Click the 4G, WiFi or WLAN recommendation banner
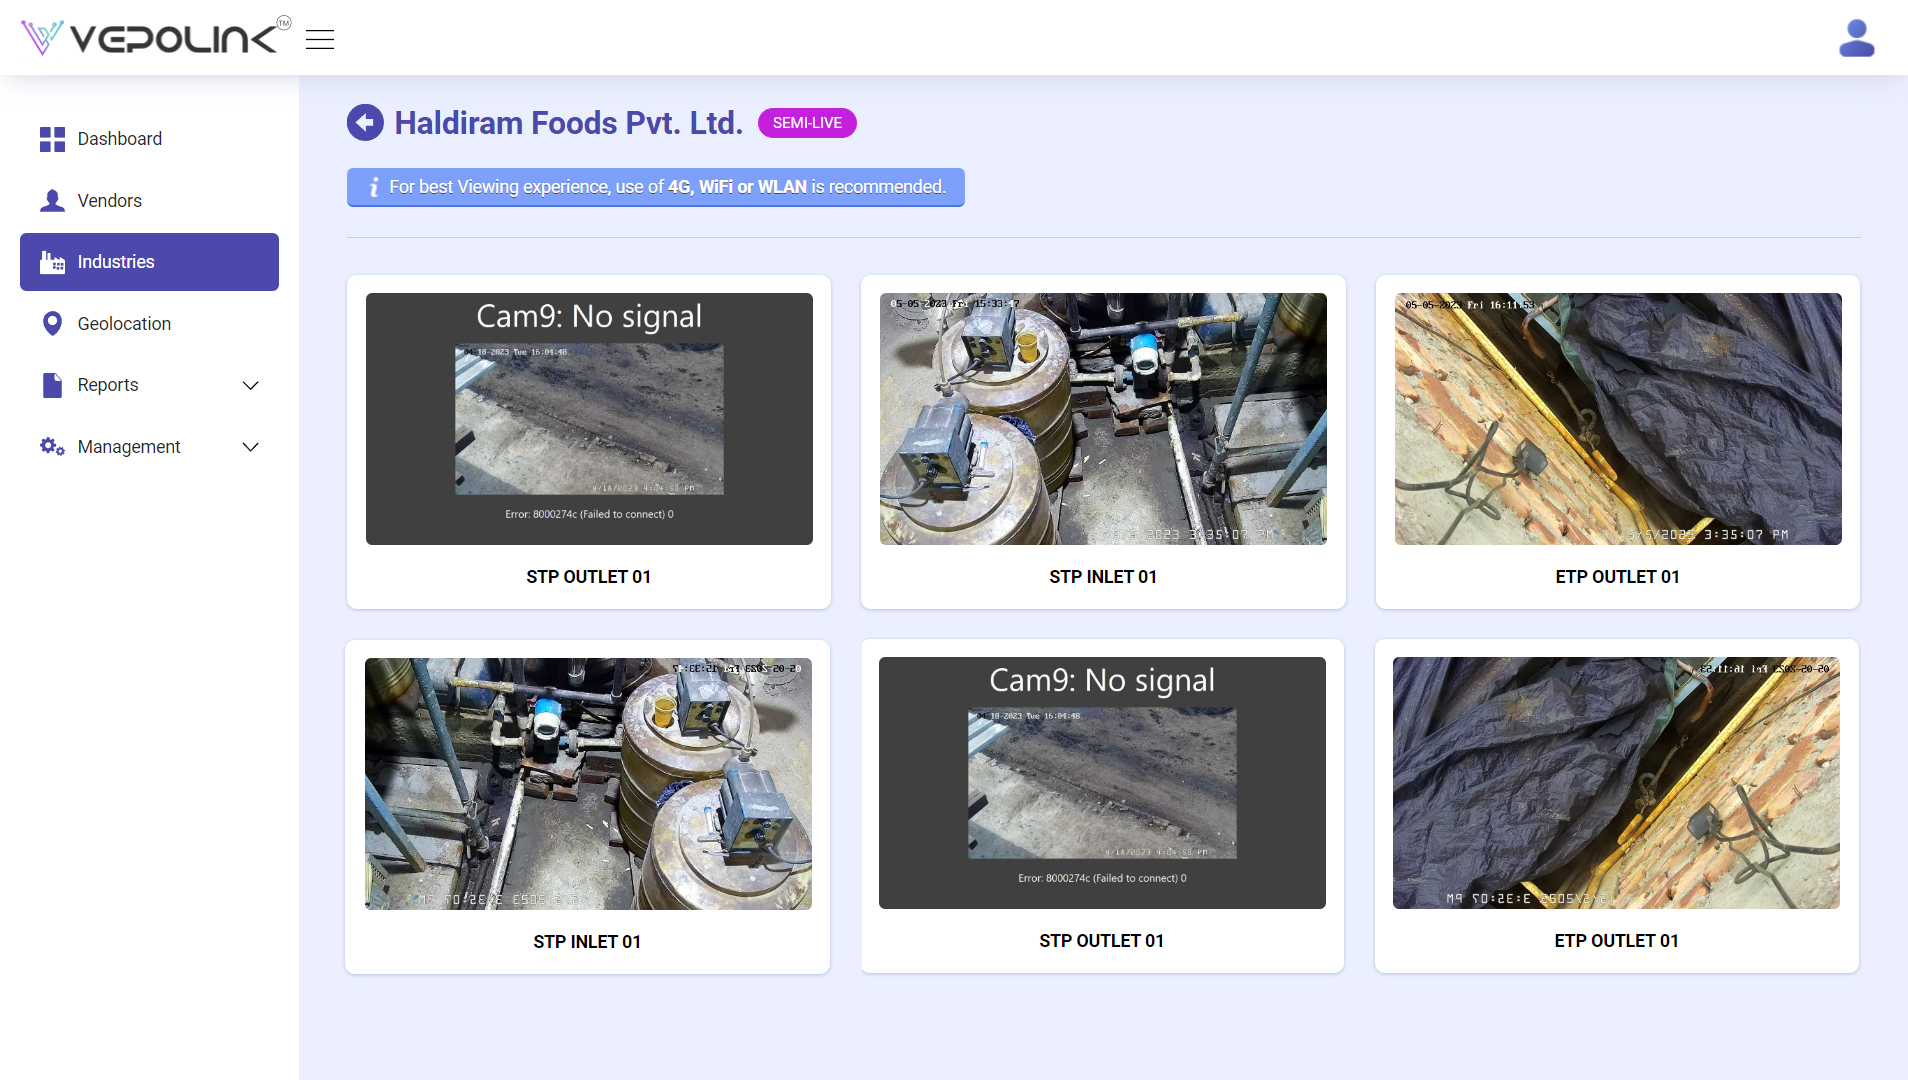Viewport: 1908px width, 1080px height. coord(656,187)
